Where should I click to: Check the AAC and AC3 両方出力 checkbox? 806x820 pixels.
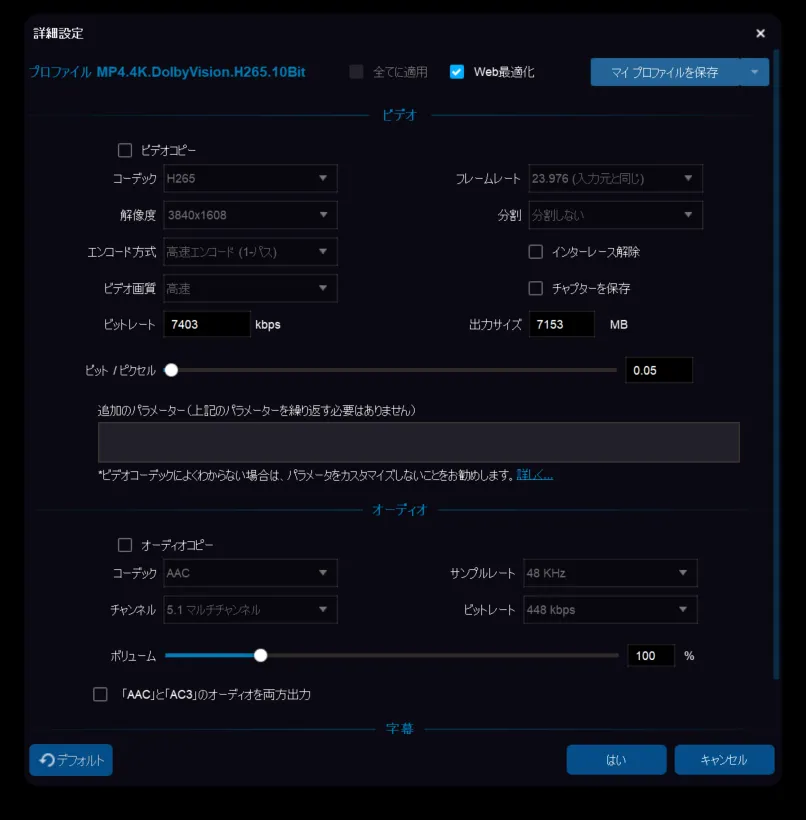pos(100,694)
